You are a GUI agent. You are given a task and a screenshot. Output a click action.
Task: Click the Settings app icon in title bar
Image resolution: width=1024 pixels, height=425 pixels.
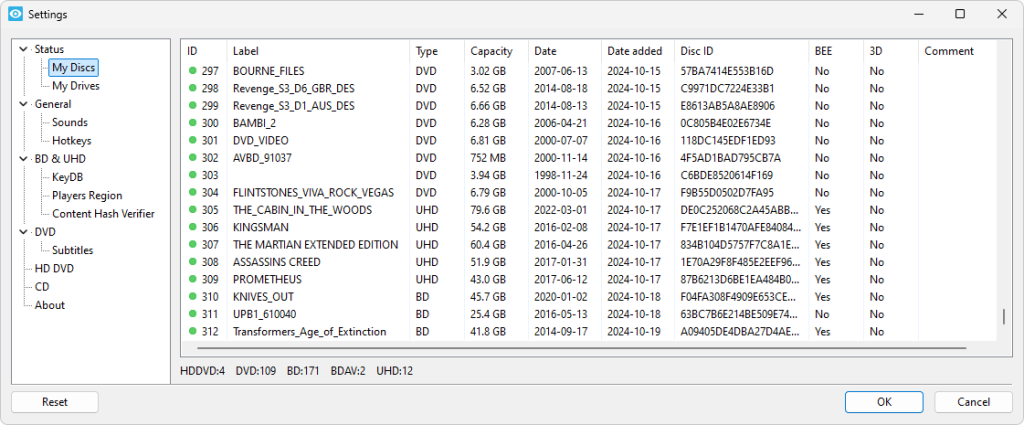coord(16,14)
